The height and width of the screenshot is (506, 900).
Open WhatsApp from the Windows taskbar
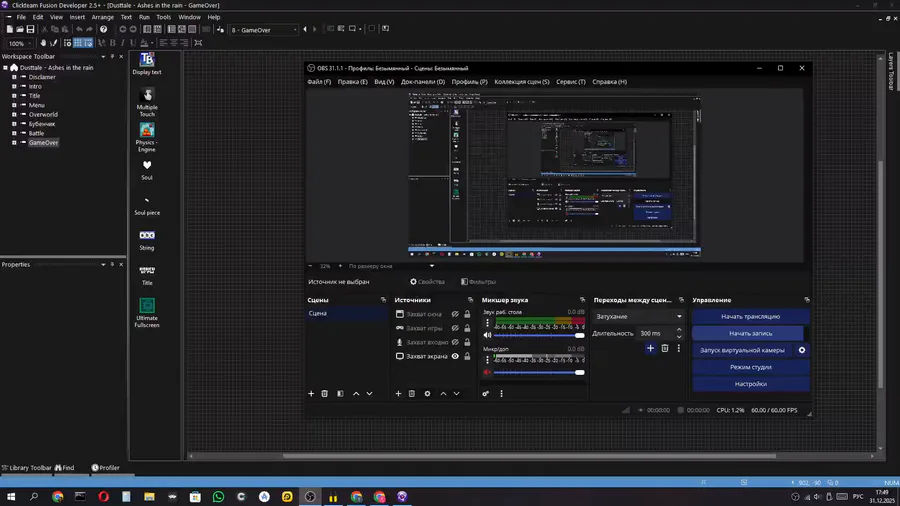point(218,496)
